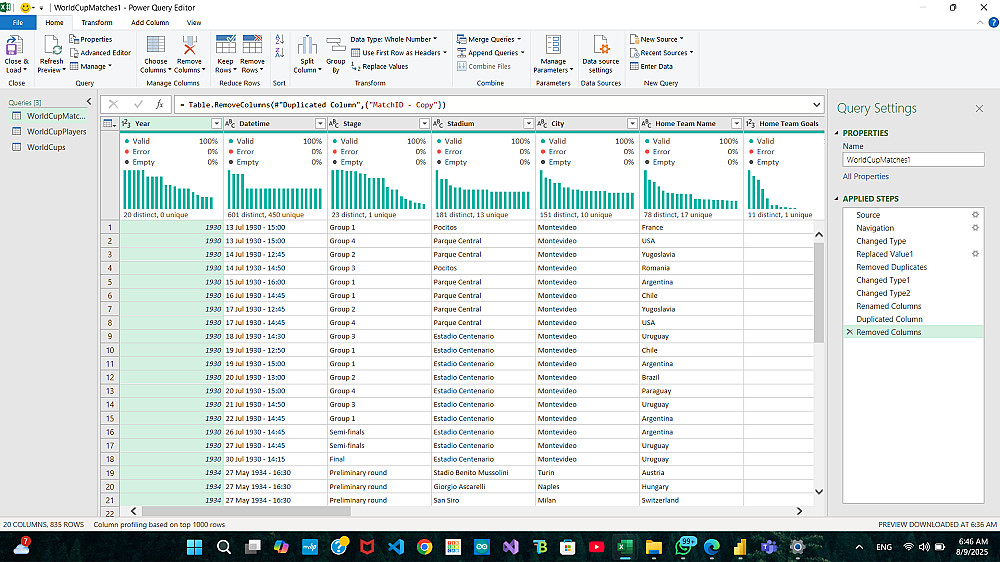The height and width of the screenshot is (562, 1000).
Task: Collapse the APPLIED STEPS section
Action: [837, 199]
